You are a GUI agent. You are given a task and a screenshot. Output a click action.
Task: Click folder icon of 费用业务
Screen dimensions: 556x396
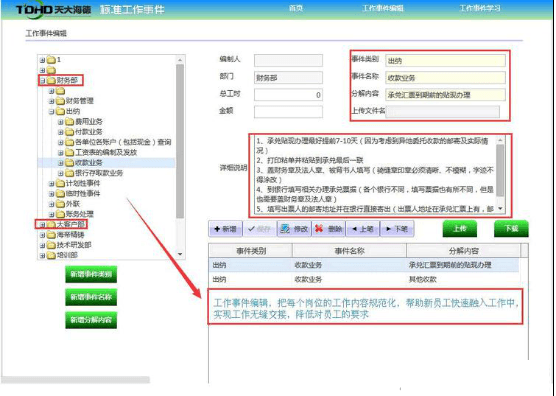coord(70,122)
